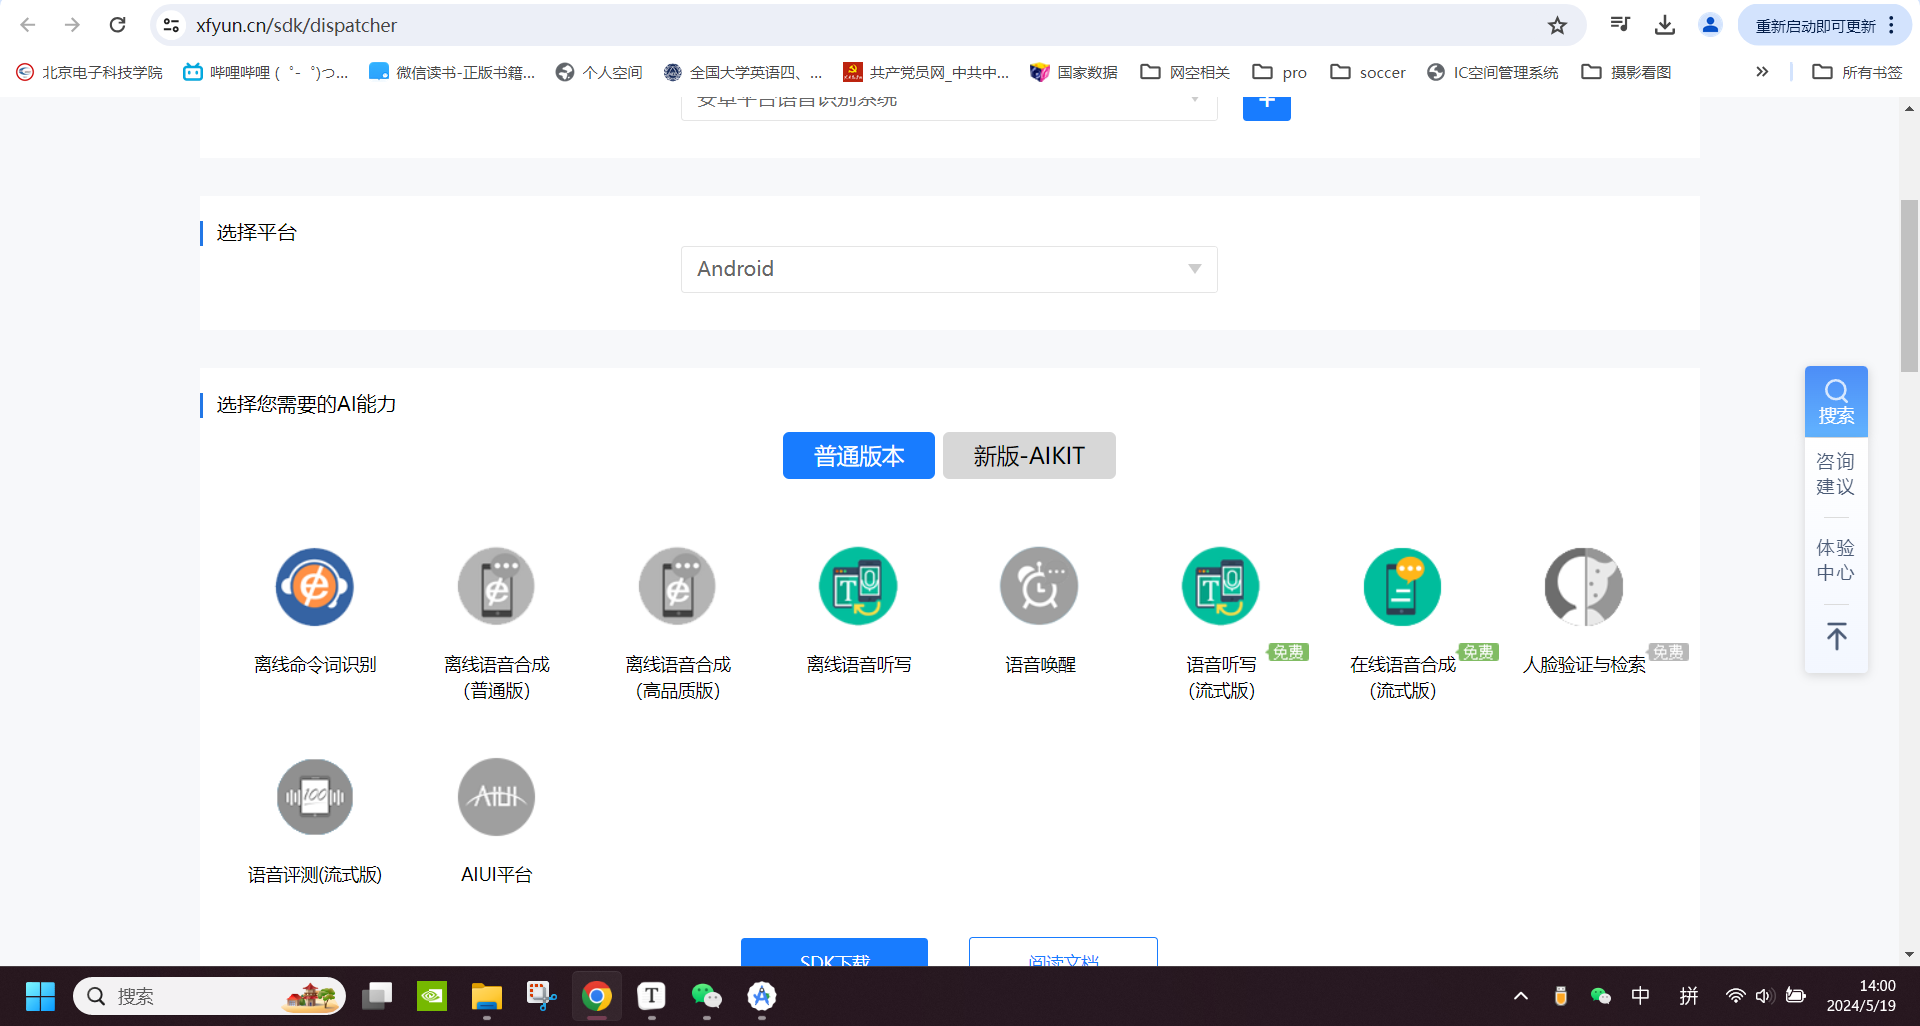The height and width of the screenshot is (1026, 1920).
Task: Select the 在线语音合成 (流式版) icon
Action: [x=1402, y=587]
